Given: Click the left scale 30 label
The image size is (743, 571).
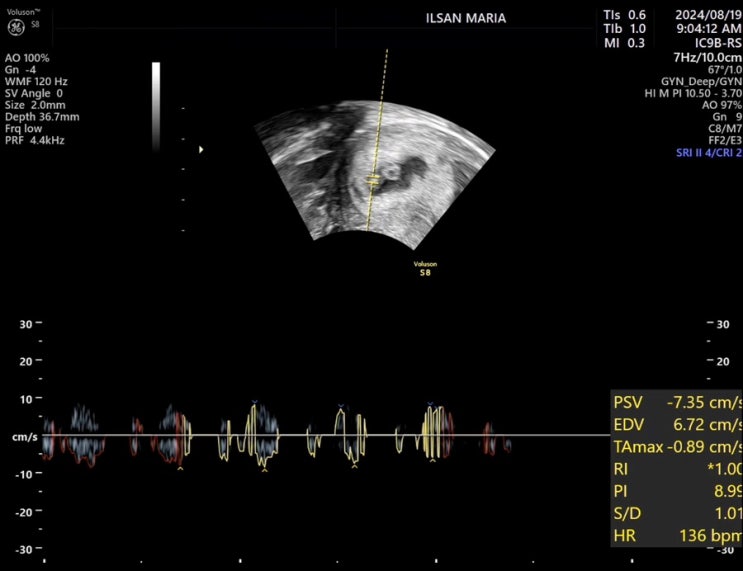Looking at the screenshot, I should click(x=26, y=325).
